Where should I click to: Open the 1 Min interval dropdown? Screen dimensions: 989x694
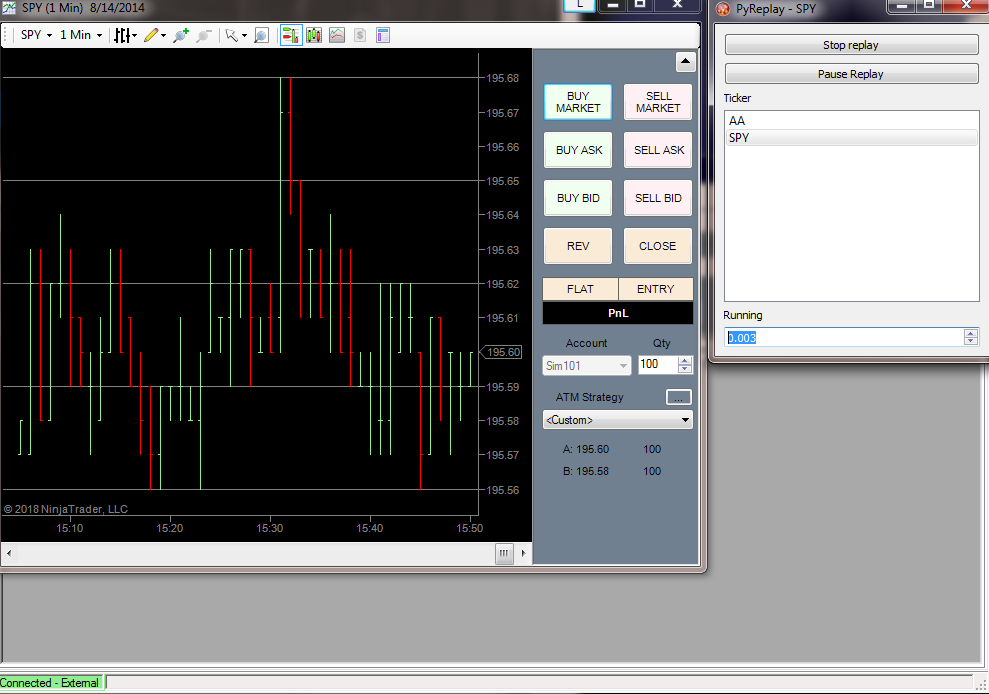point(80,35)
